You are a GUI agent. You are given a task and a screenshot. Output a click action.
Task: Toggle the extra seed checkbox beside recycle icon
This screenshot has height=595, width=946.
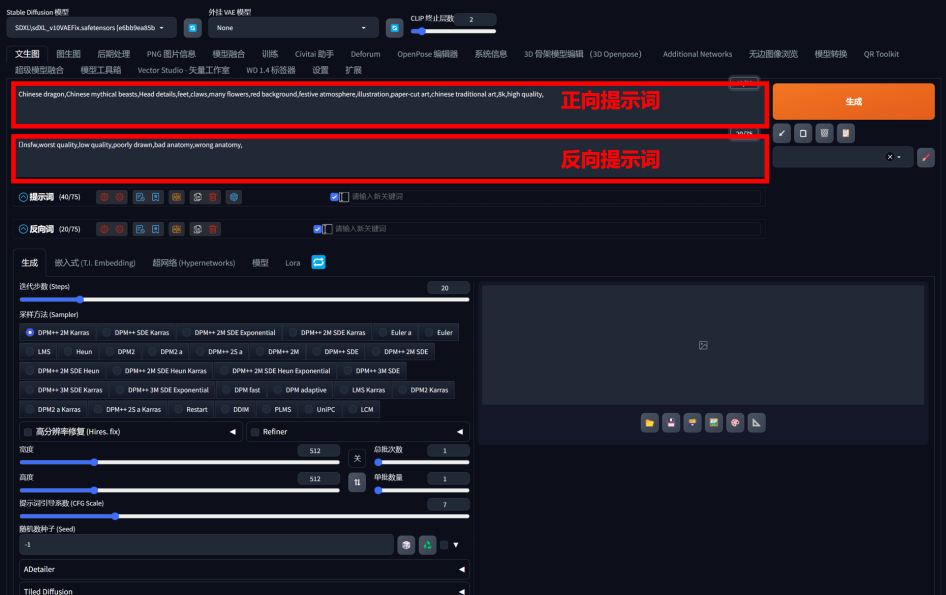444,545
